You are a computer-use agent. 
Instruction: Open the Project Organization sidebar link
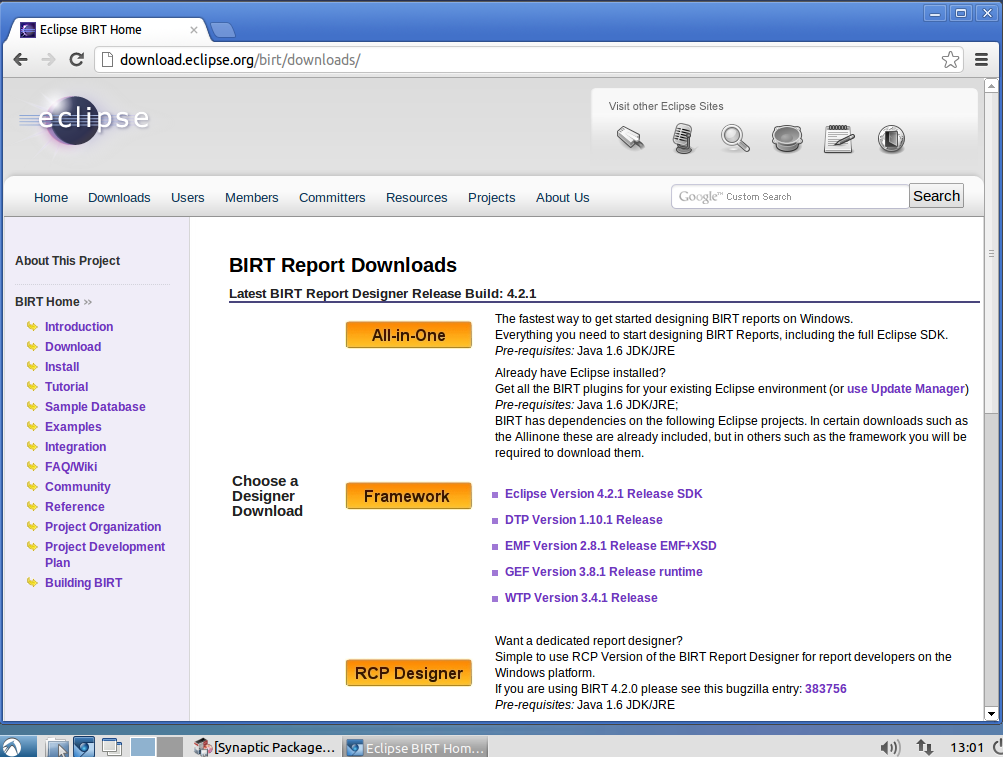(103, 527)
